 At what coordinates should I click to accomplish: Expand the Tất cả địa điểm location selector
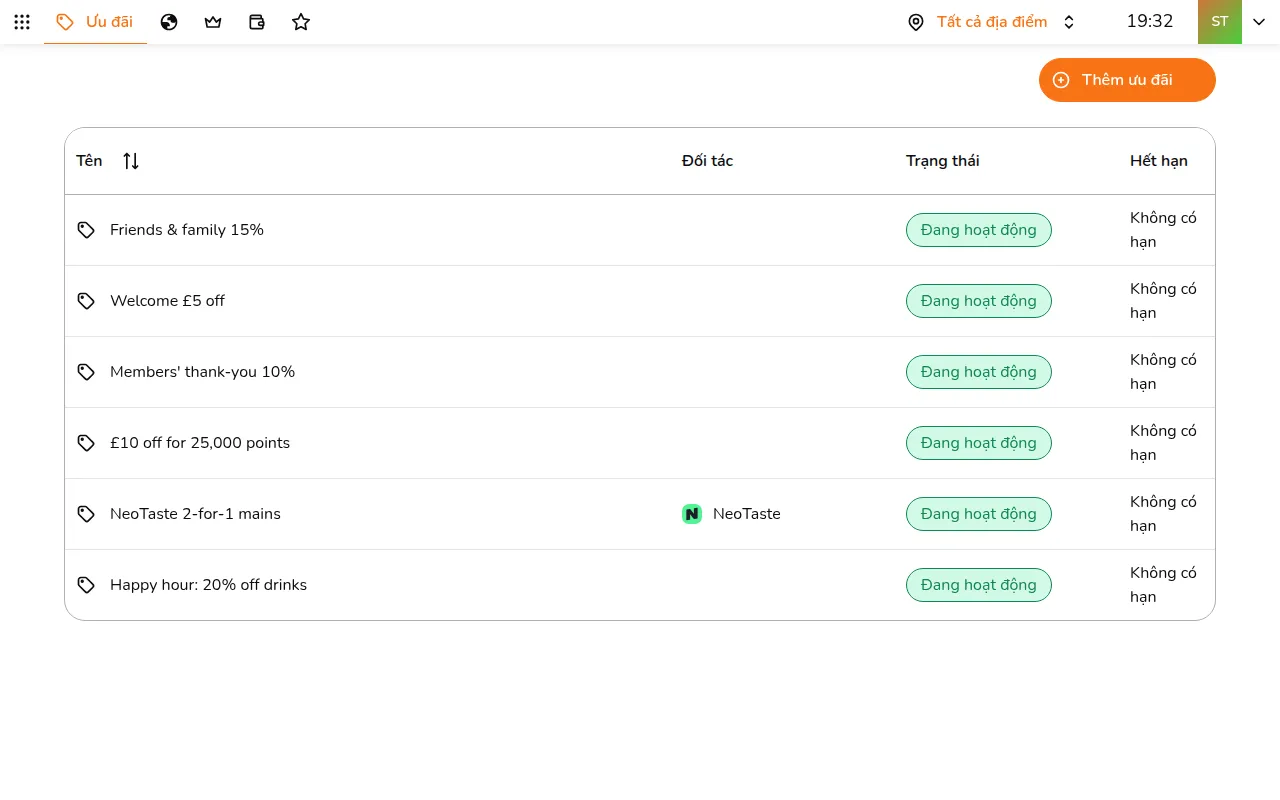click(x=991, y=22)
